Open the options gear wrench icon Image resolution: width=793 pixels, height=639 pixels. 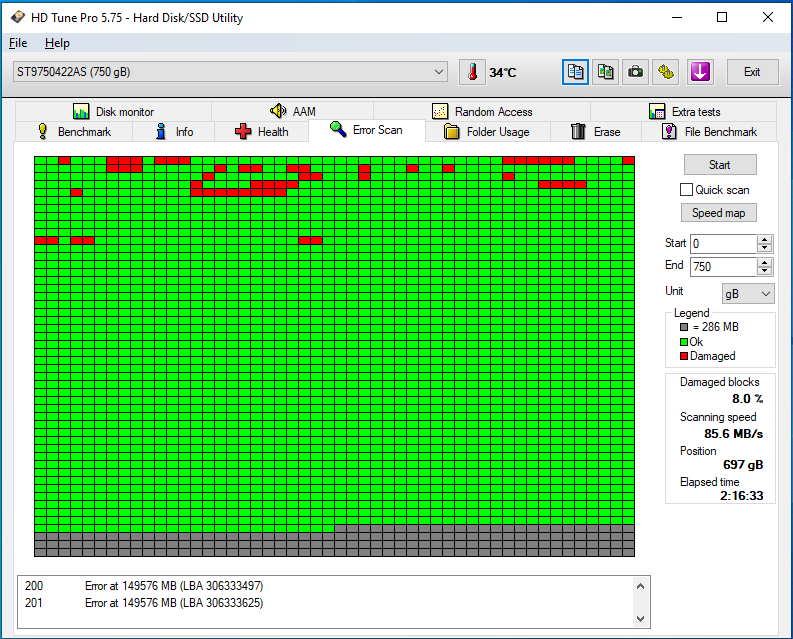click(x=666, y=72)
